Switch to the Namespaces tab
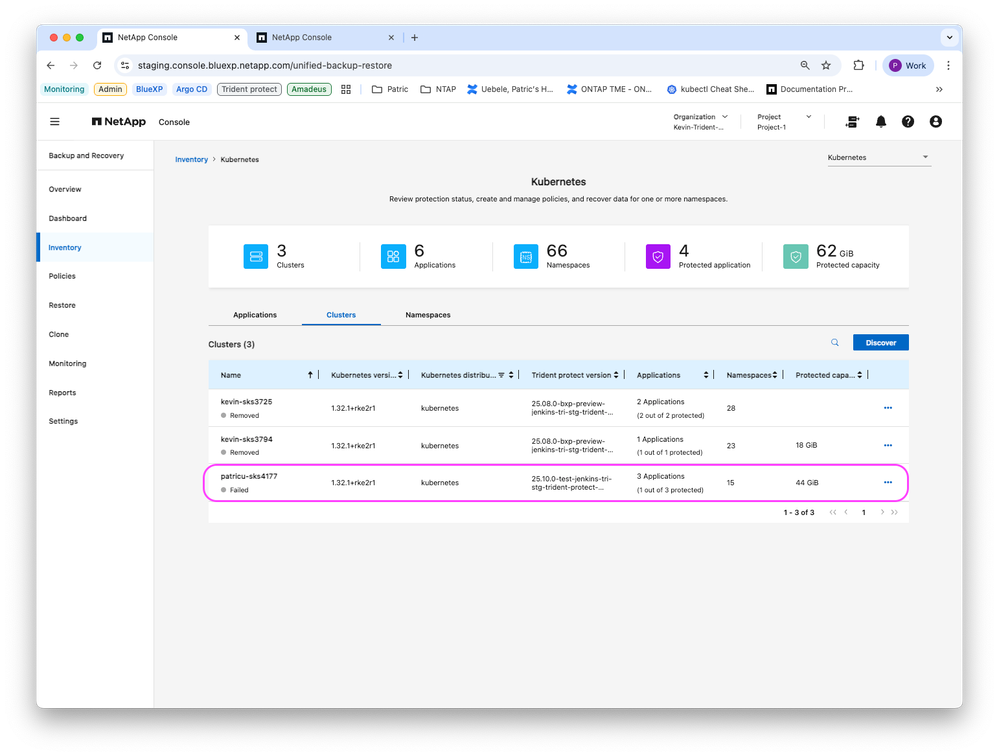The width and height of the screenshot is (999, 756). 428,315
